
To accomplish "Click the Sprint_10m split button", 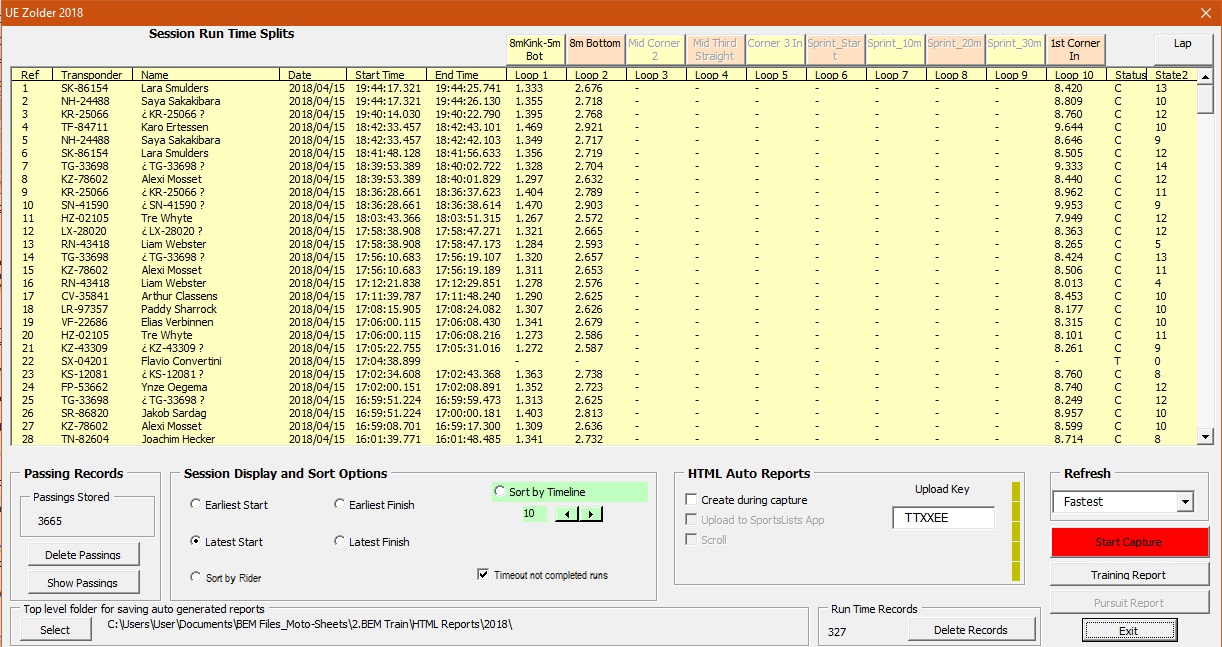I will point(895,50).
